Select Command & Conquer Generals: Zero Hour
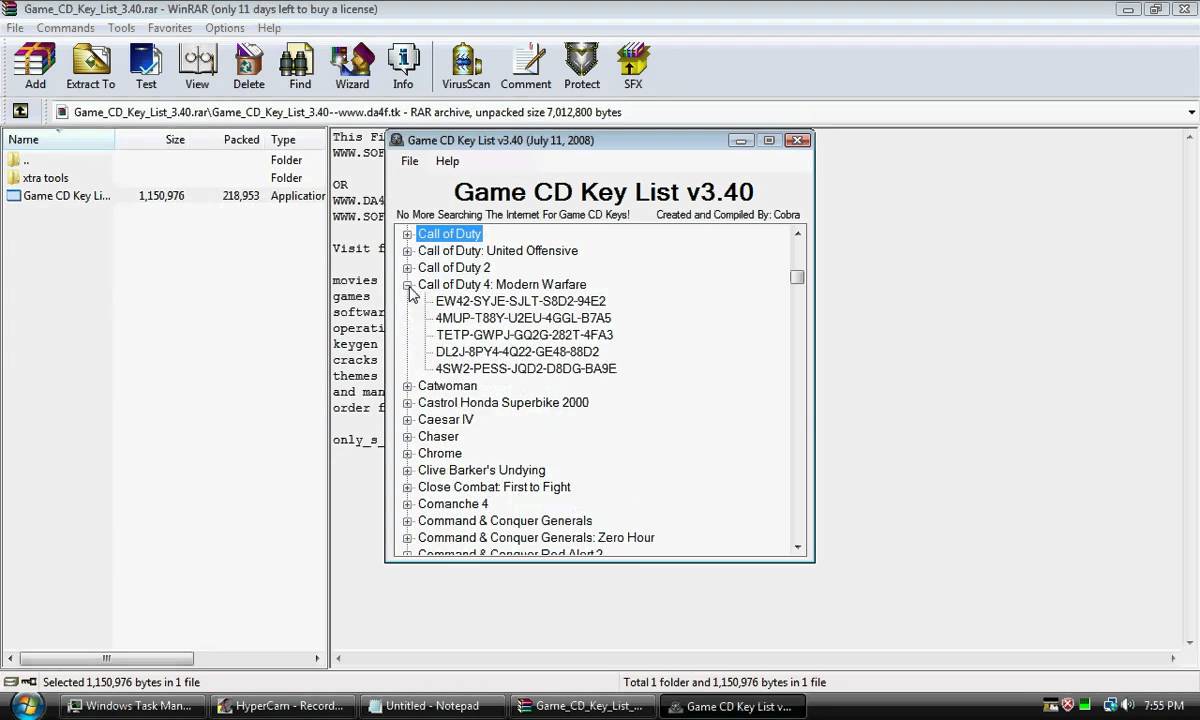Image resolution: width=1200 pixels, height=720 pixels. click(536, 538)
